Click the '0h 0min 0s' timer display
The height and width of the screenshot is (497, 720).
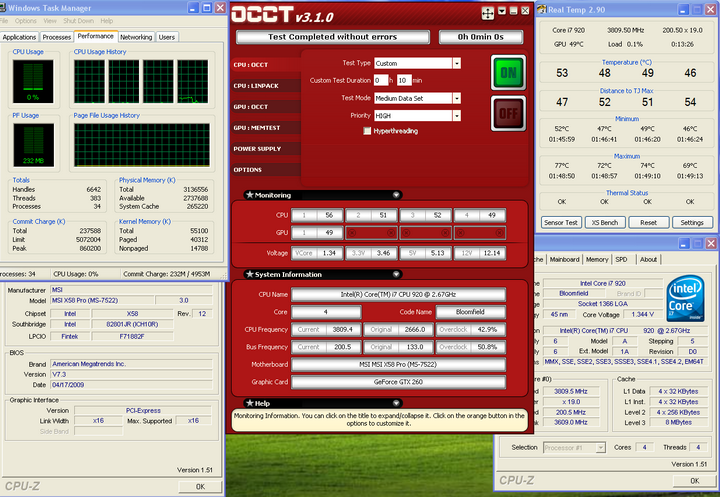tap(481, 37)
